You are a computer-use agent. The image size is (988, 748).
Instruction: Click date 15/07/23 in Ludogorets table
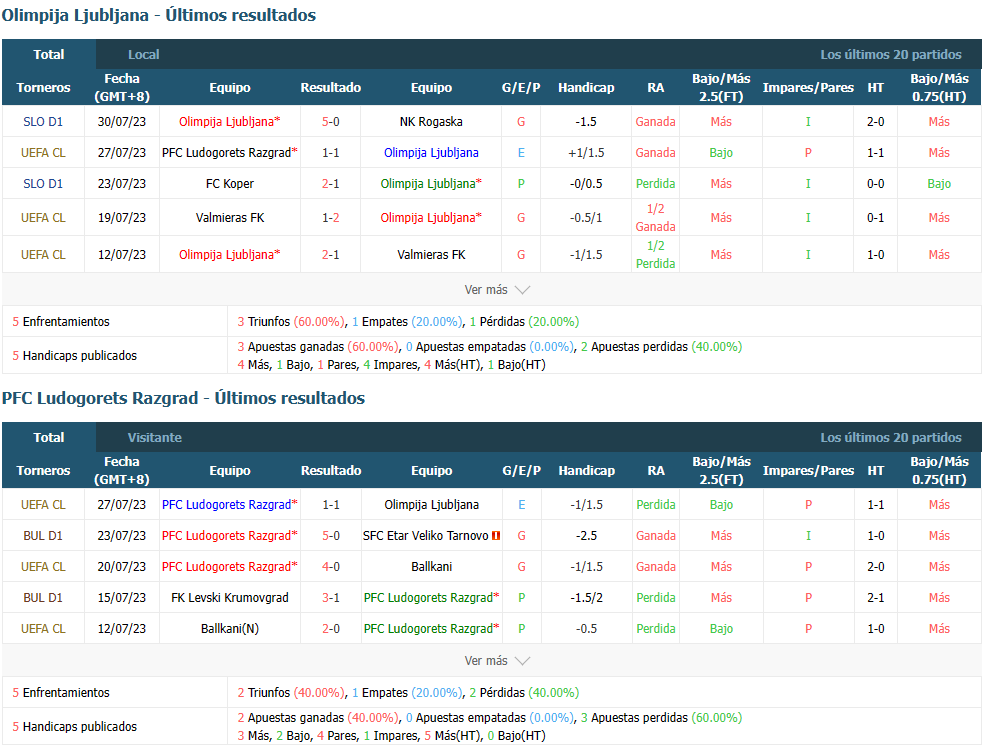[122, 597]
